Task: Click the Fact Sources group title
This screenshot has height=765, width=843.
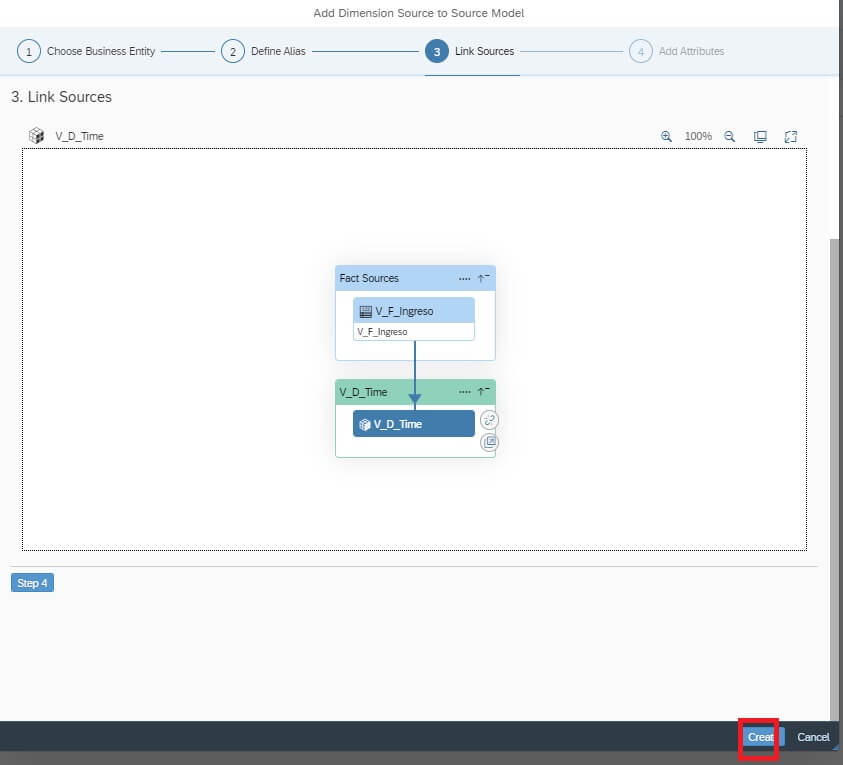Action: click(369, 278)
